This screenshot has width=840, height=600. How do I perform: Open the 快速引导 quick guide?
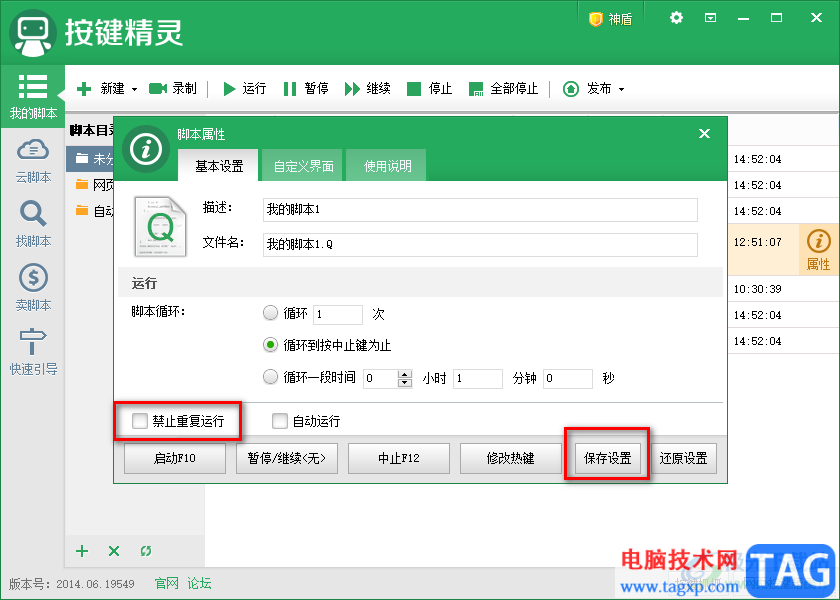(33, 351)
